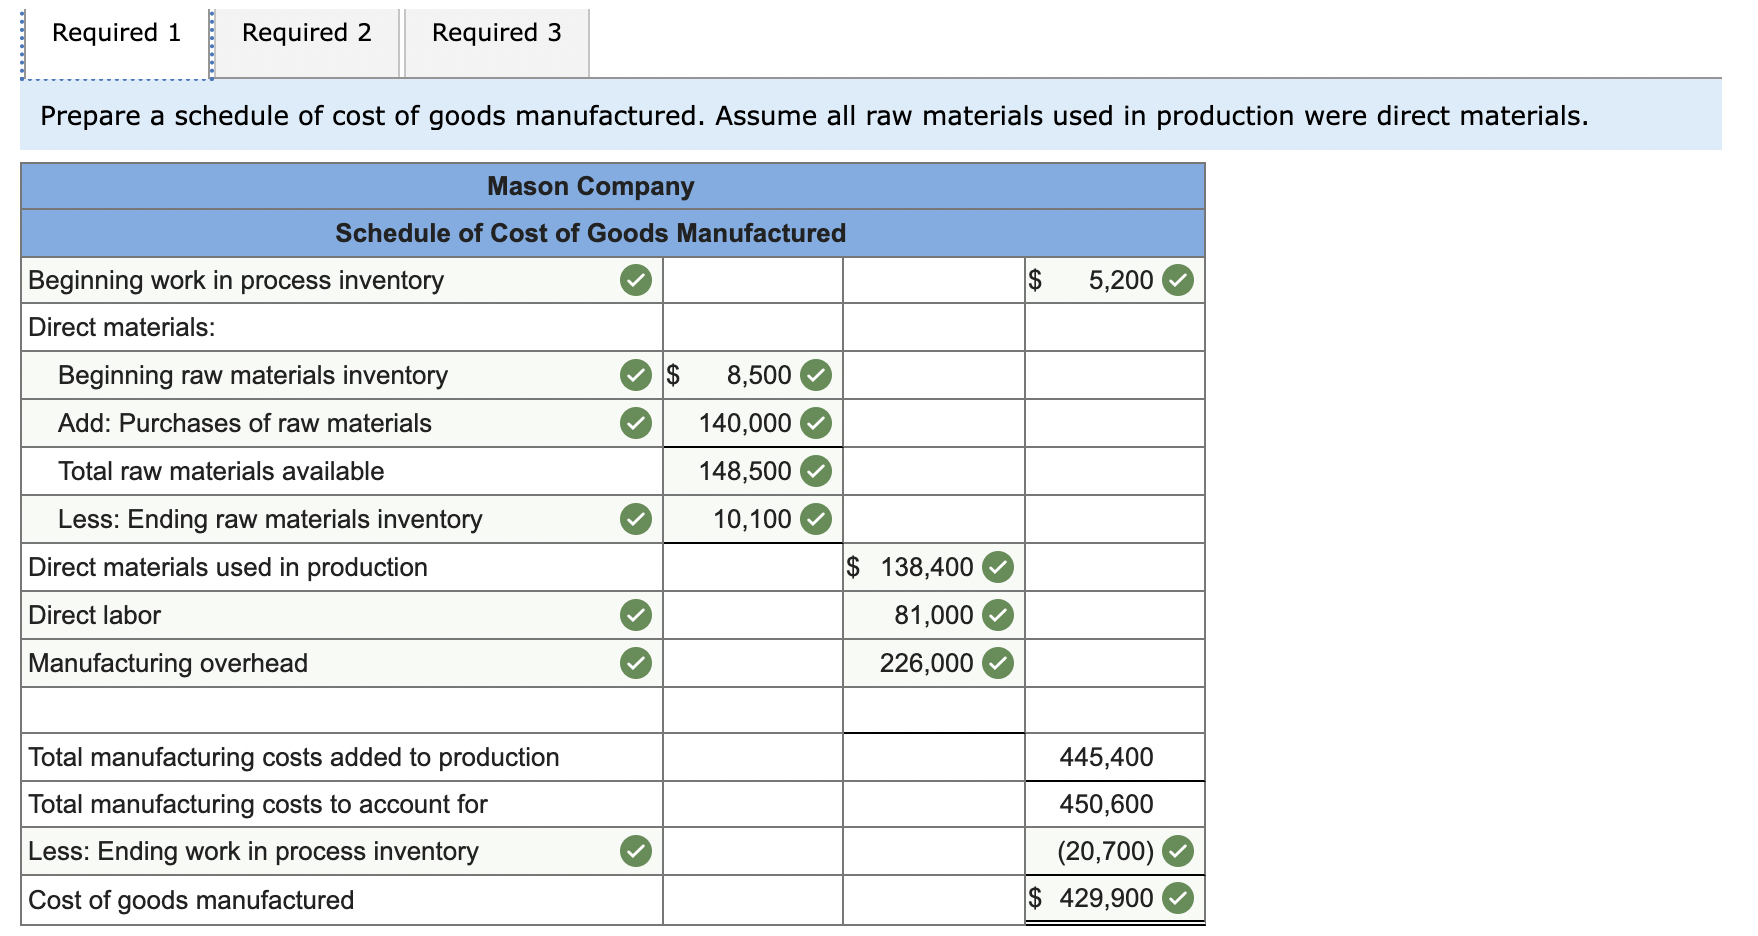
Task: Click checkmark next to 148,500 total
Action: click(816, 471)
